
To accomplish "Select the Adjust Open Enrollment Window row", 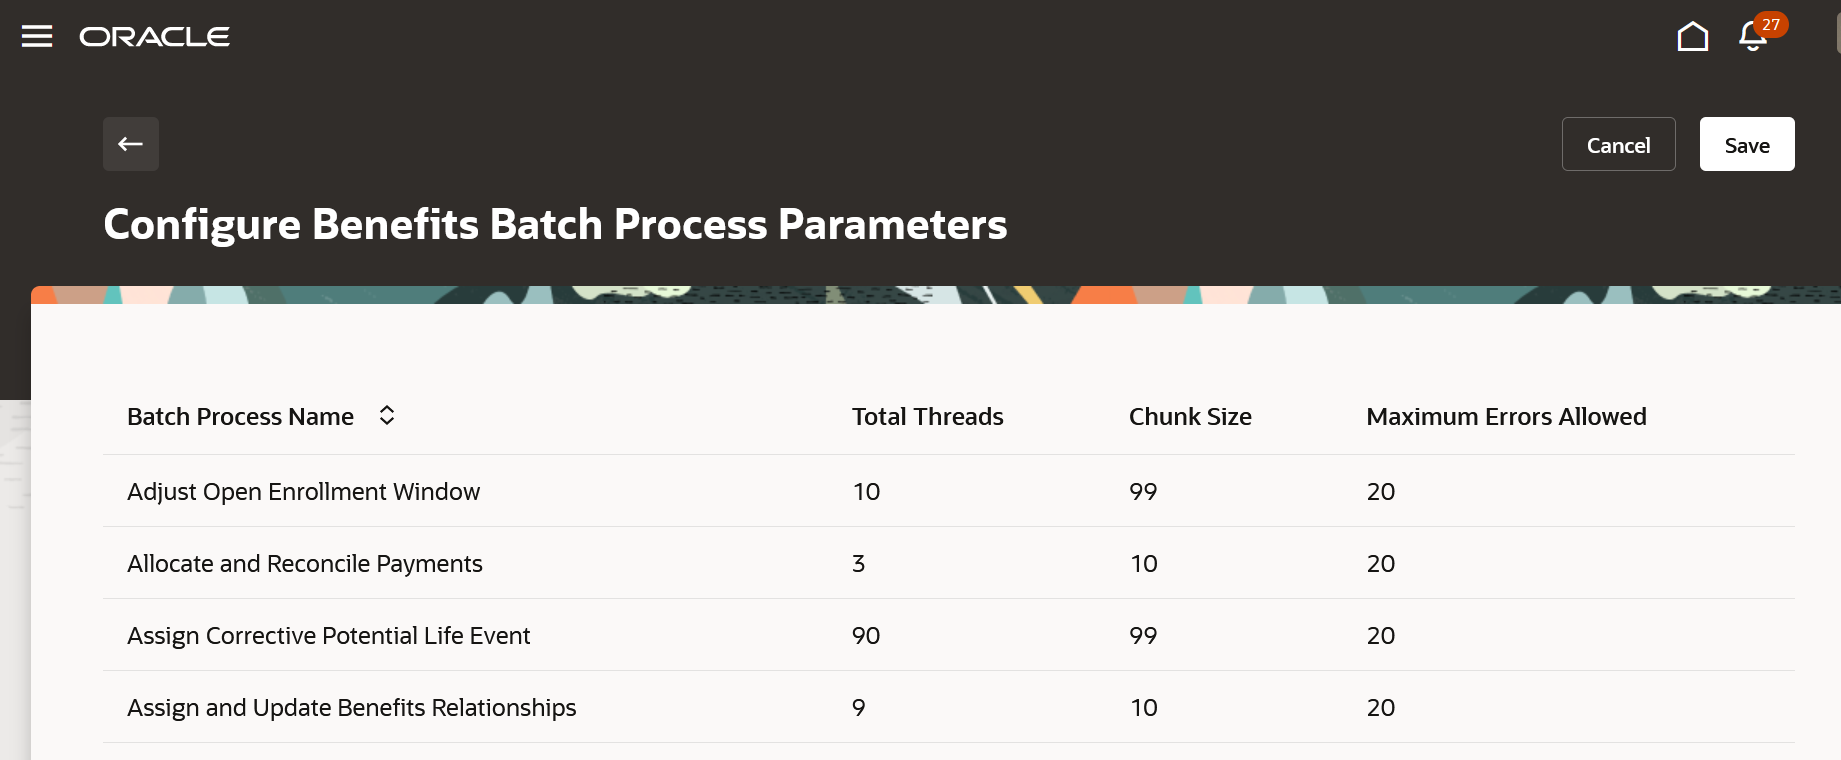I will pyautogui.click(x=949, y=491).
